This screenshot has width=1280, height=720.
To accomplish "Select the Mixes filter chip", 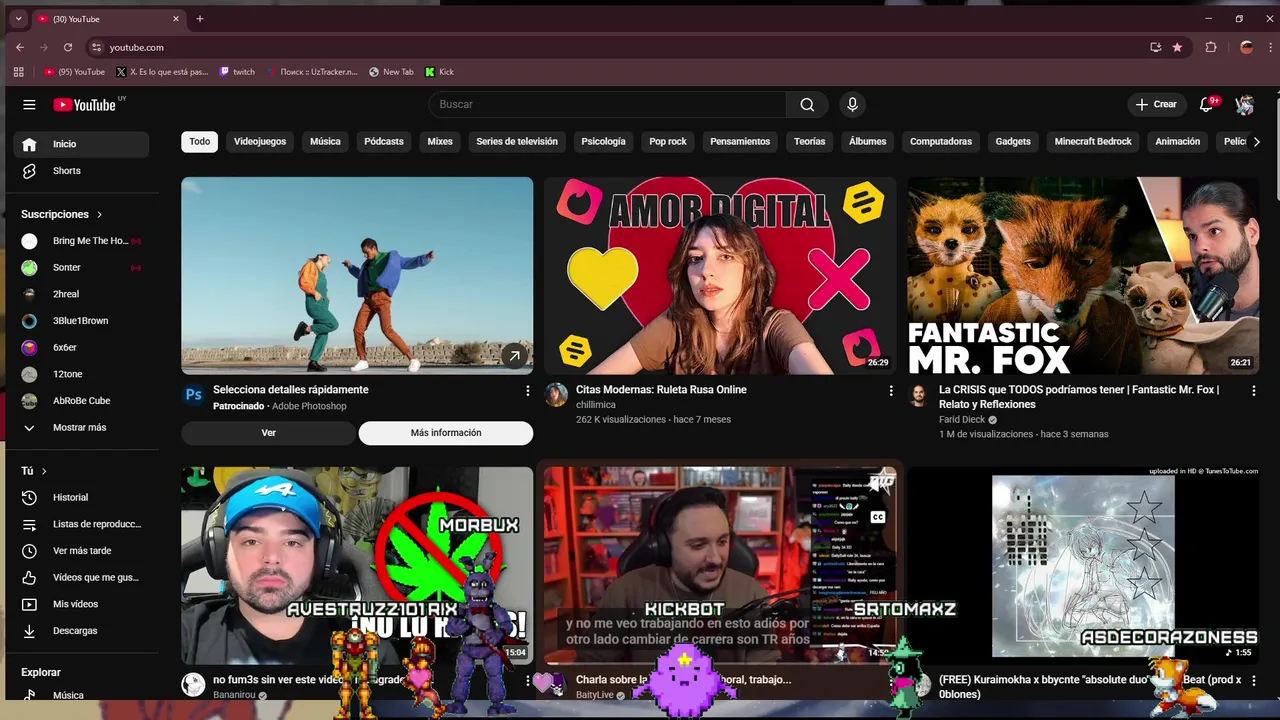I will 440,142.
